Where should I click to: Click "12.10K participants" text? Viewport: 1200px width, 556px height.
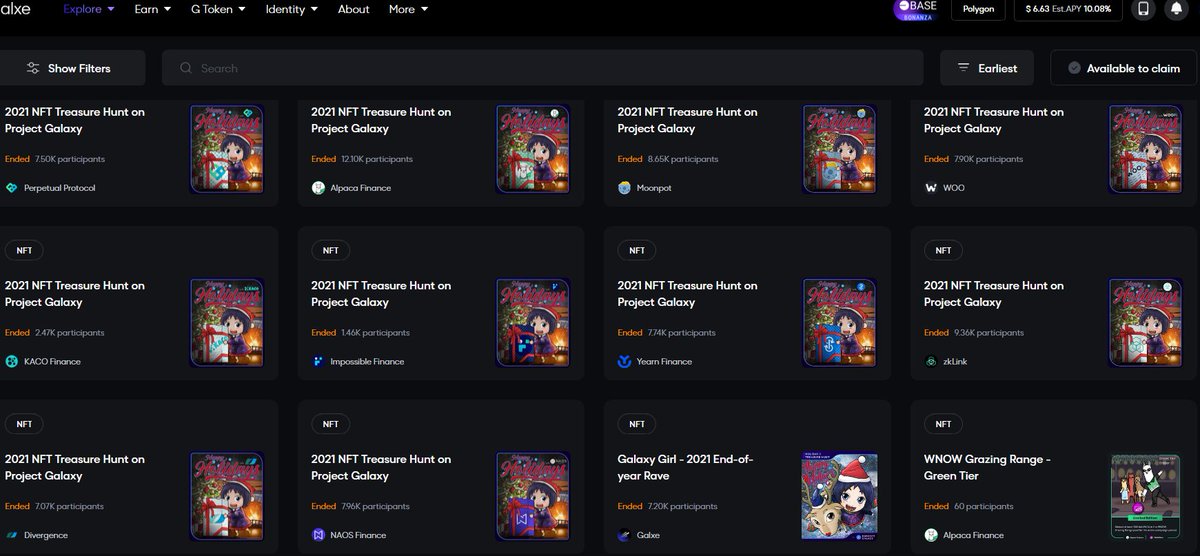[377, 159]
